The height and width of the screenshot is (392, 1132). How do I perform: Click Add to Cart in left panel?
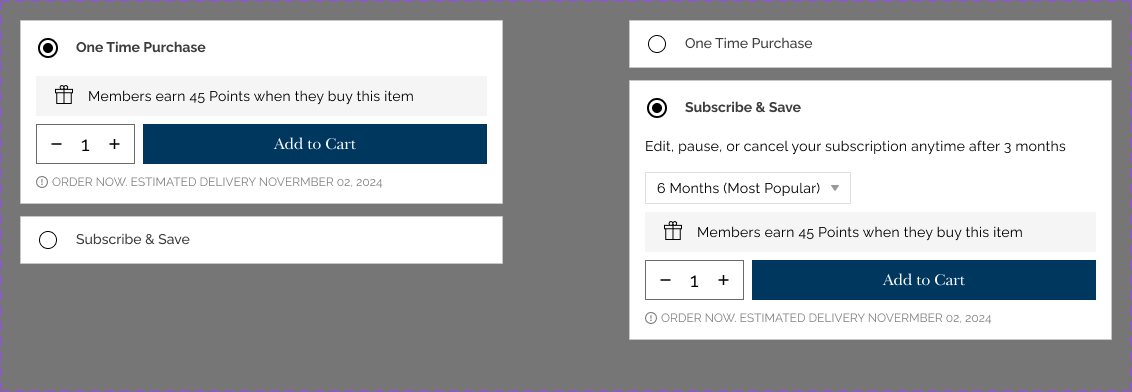[x=315, y=144]
